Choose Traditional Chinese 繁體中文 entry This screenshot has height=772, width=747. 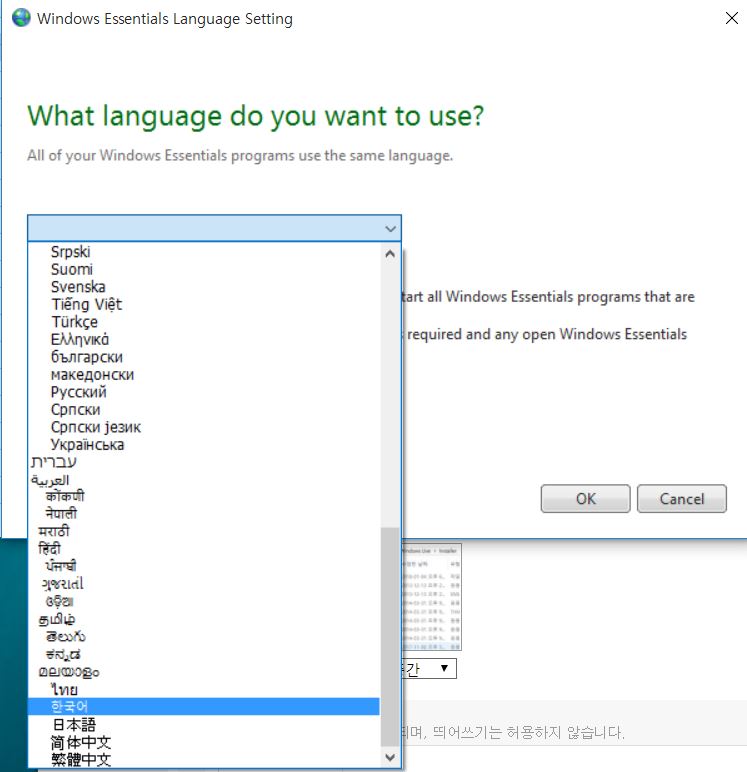click(204, 759)
